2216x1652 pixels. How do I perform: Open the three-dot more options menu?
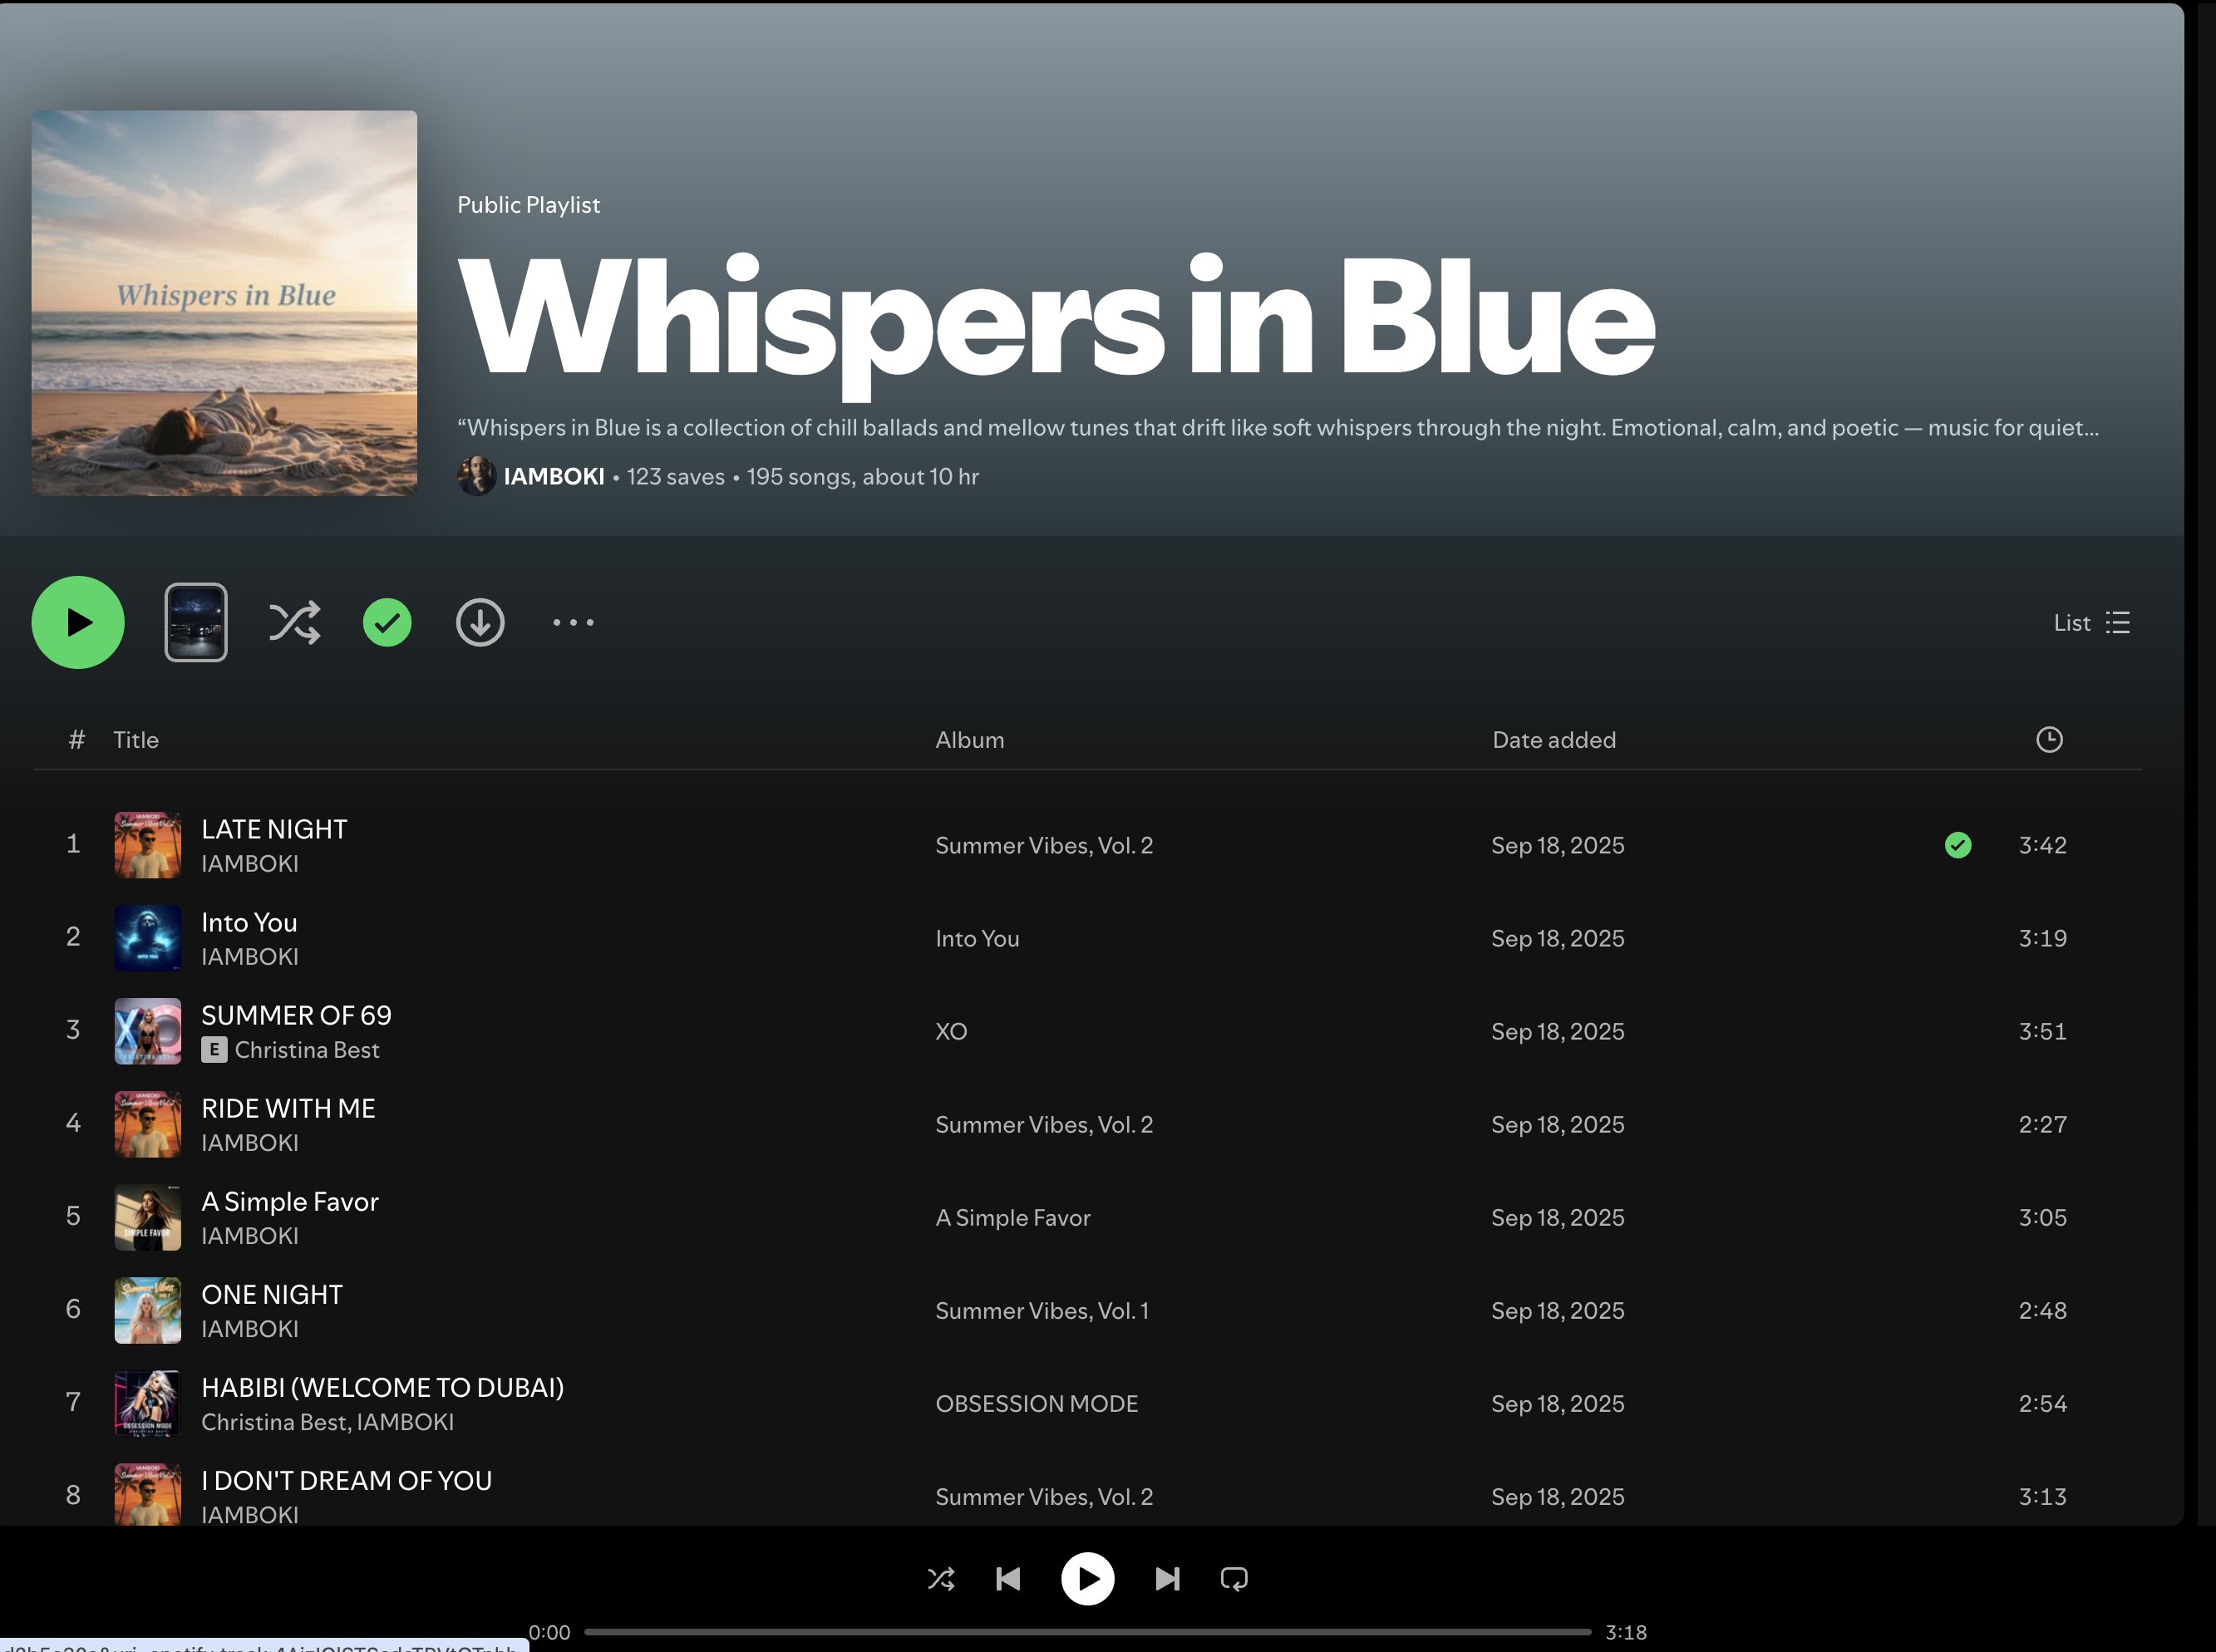click(573, 622)
